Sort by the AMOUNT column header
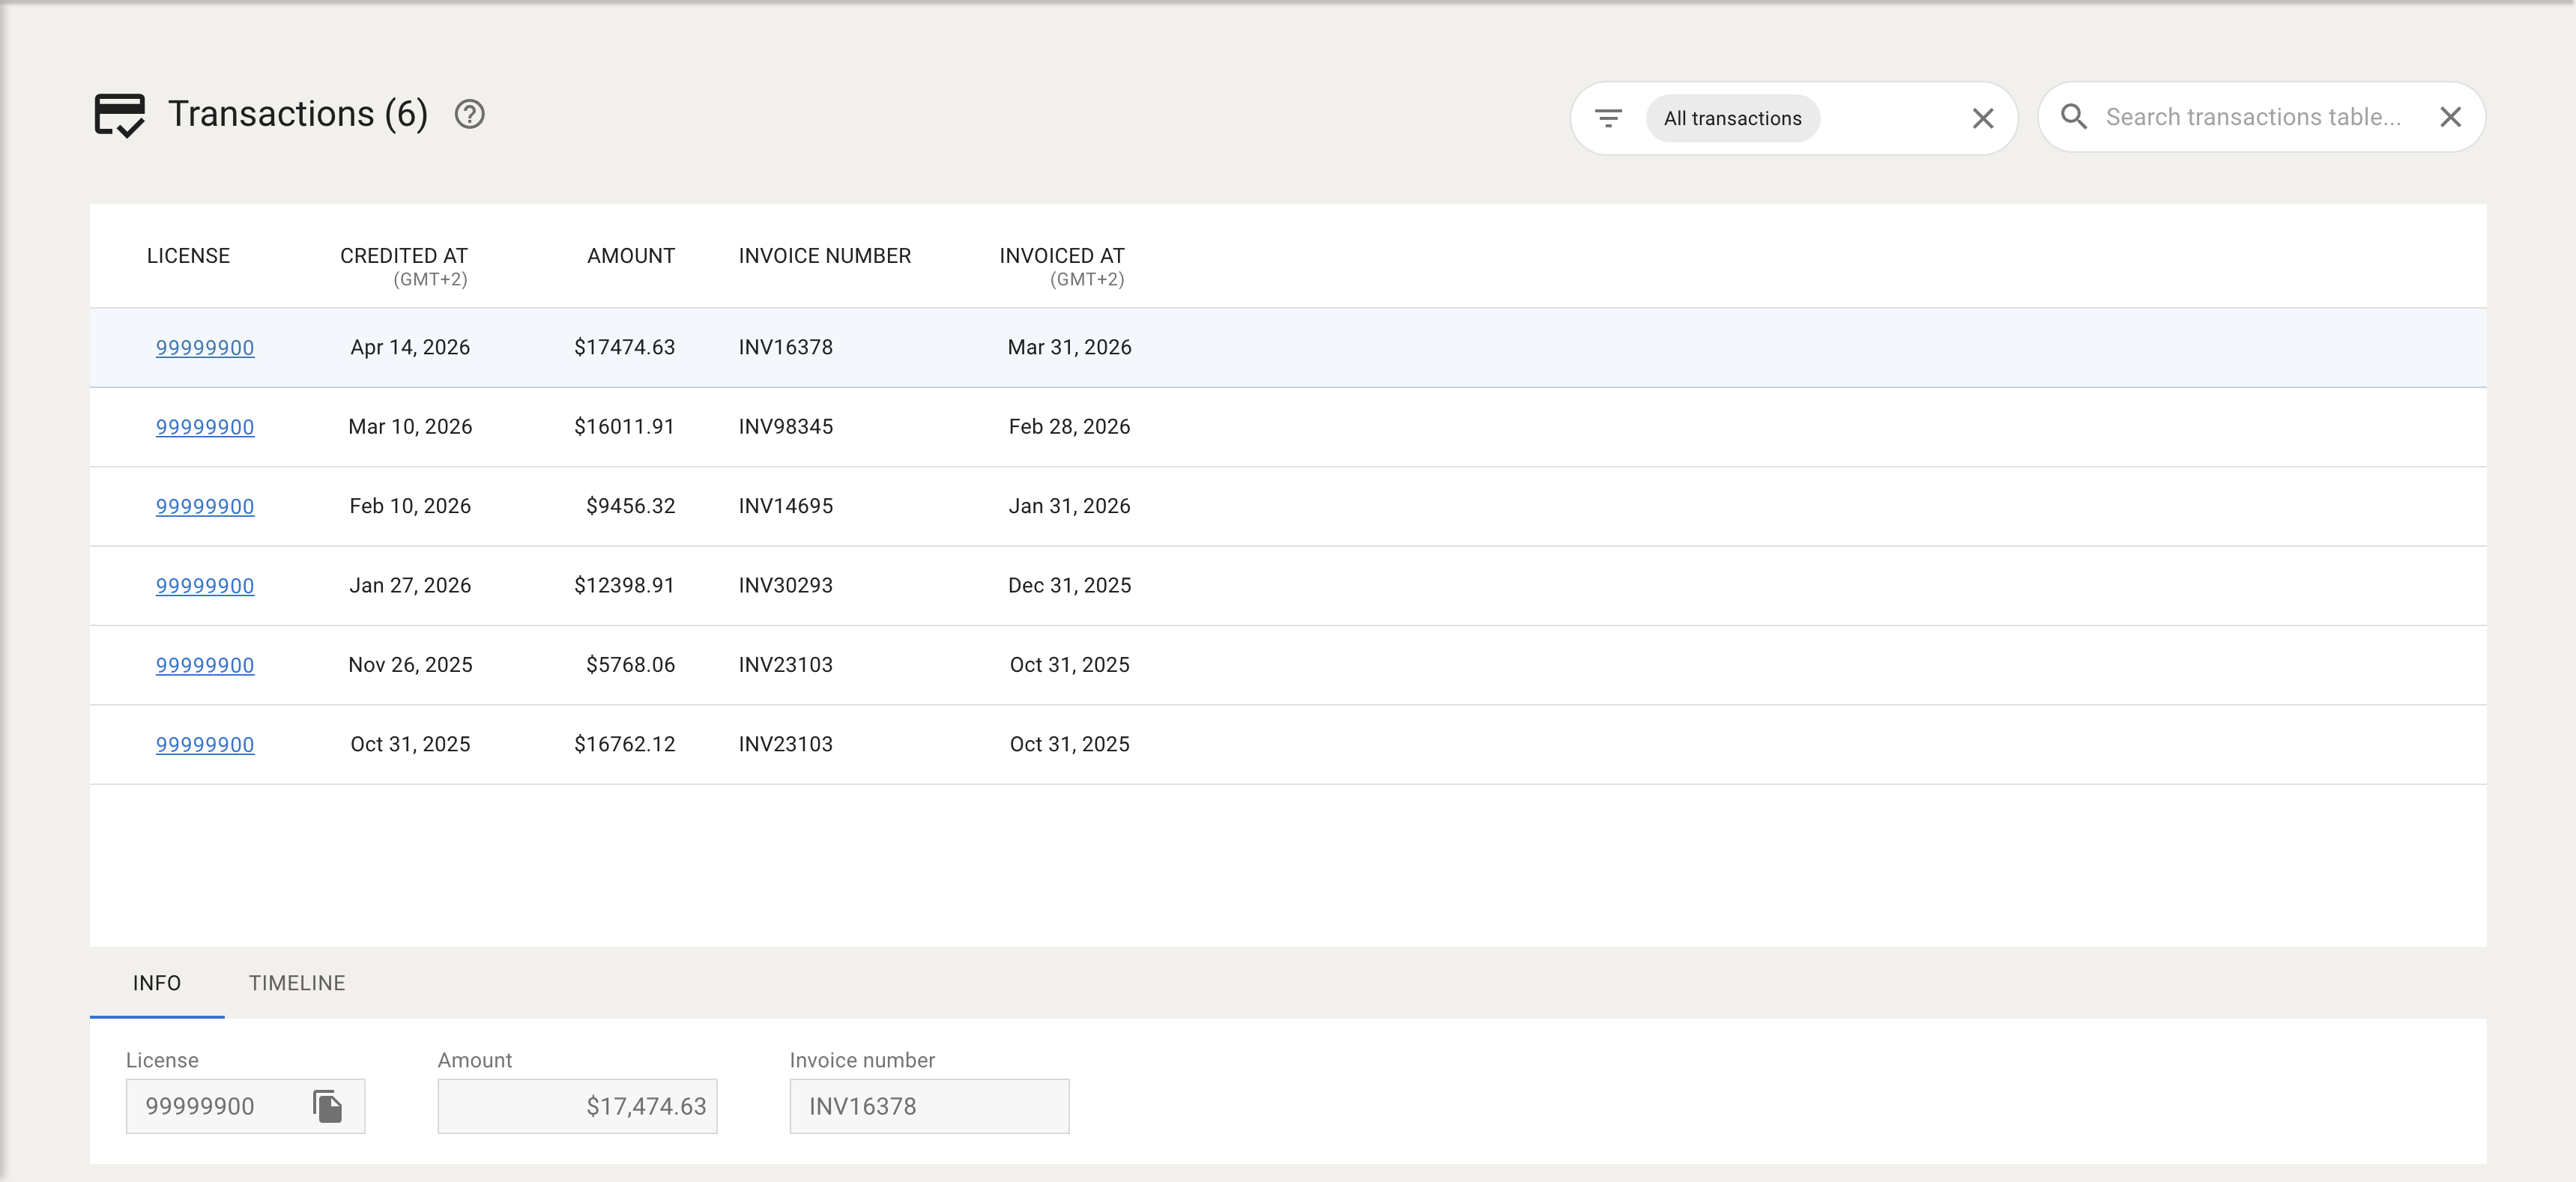 (x=631, y=256)
